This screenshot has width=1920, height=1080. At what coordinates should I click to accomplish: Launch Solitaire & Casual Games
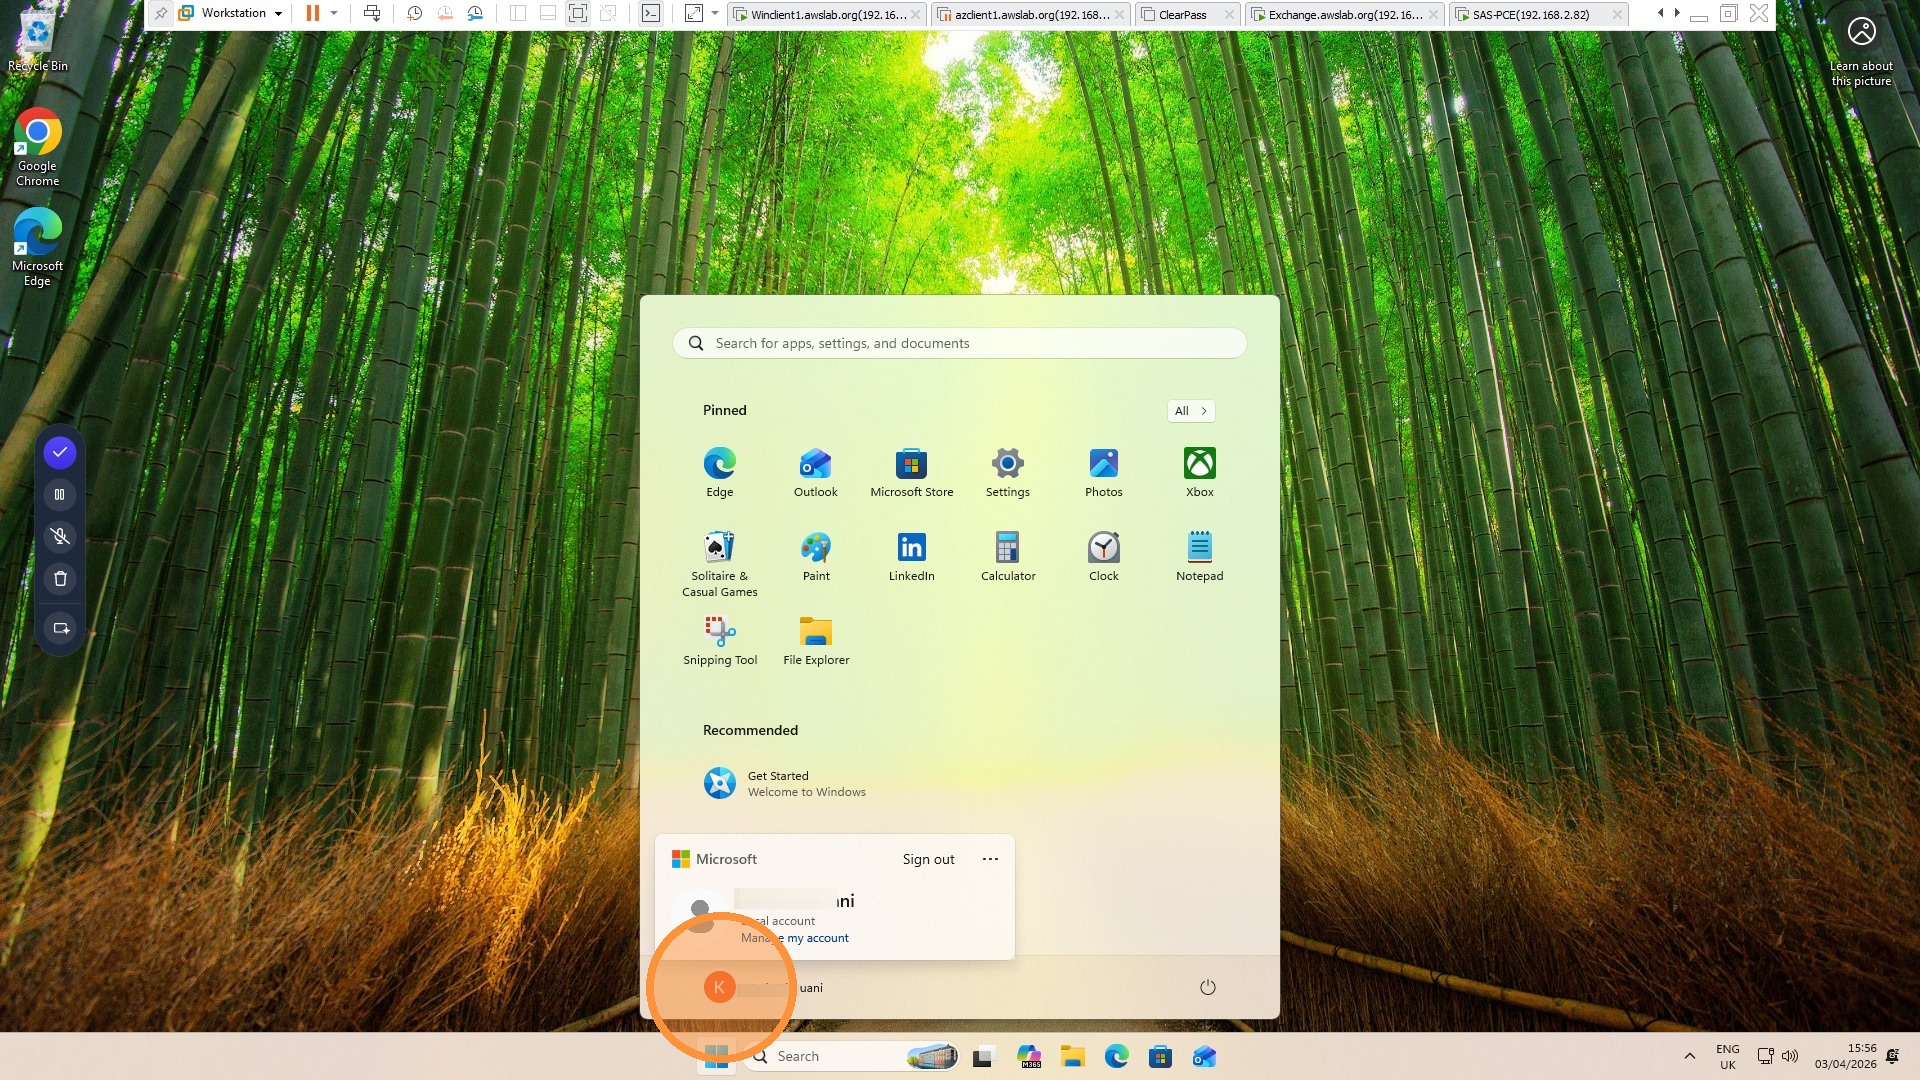tap(719, 564)
